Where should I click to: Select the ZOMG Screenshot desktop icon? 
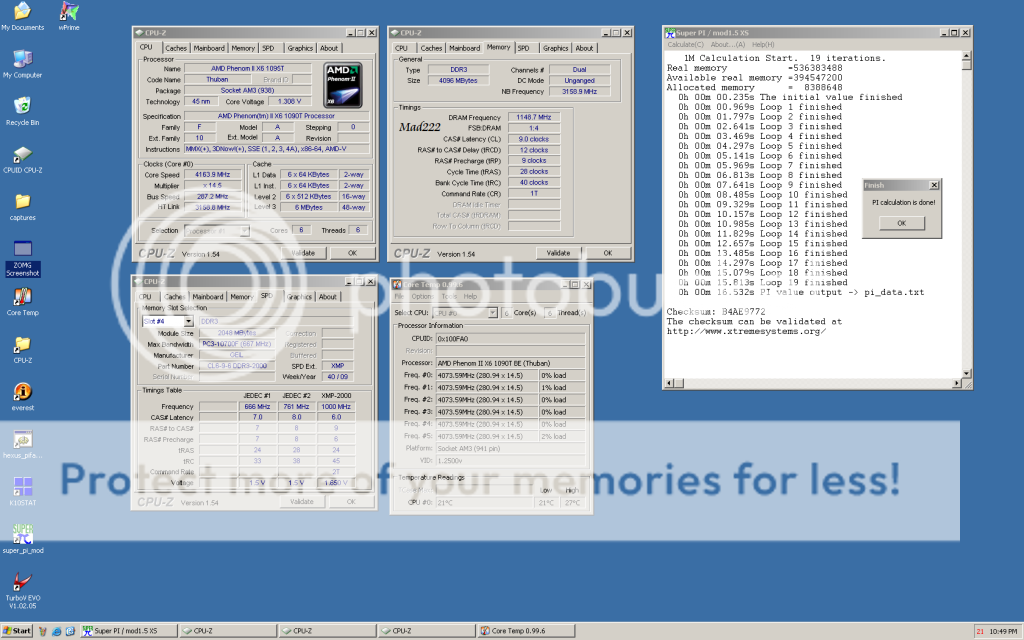coord(22,249)
